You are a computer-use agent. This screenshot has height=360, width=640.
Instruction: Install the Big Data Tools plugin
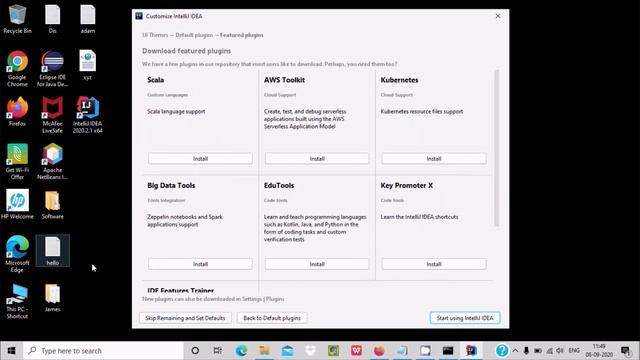click(200, 264)
